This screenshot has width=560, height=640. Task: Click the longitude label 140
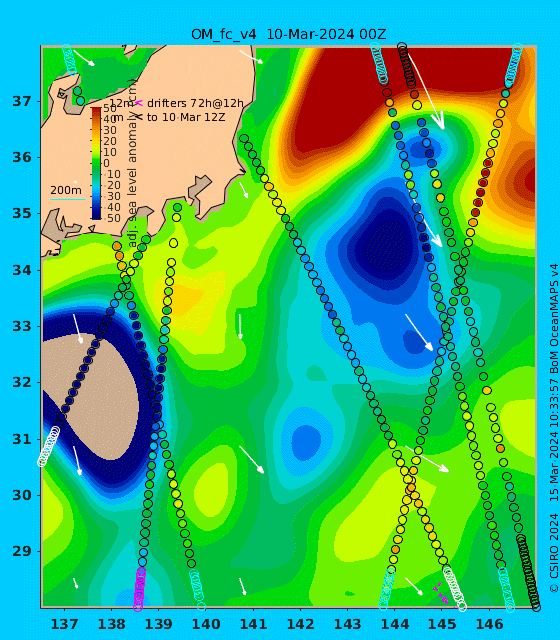[x=206, y=624]
